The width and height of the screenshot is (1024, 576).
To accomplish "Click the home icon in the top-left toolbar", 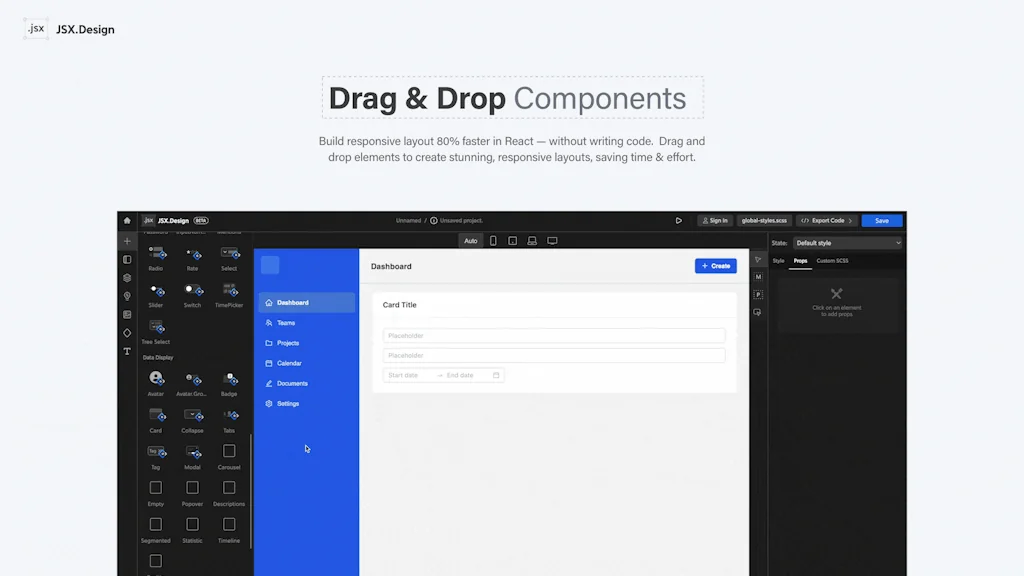I will point(126,220).
